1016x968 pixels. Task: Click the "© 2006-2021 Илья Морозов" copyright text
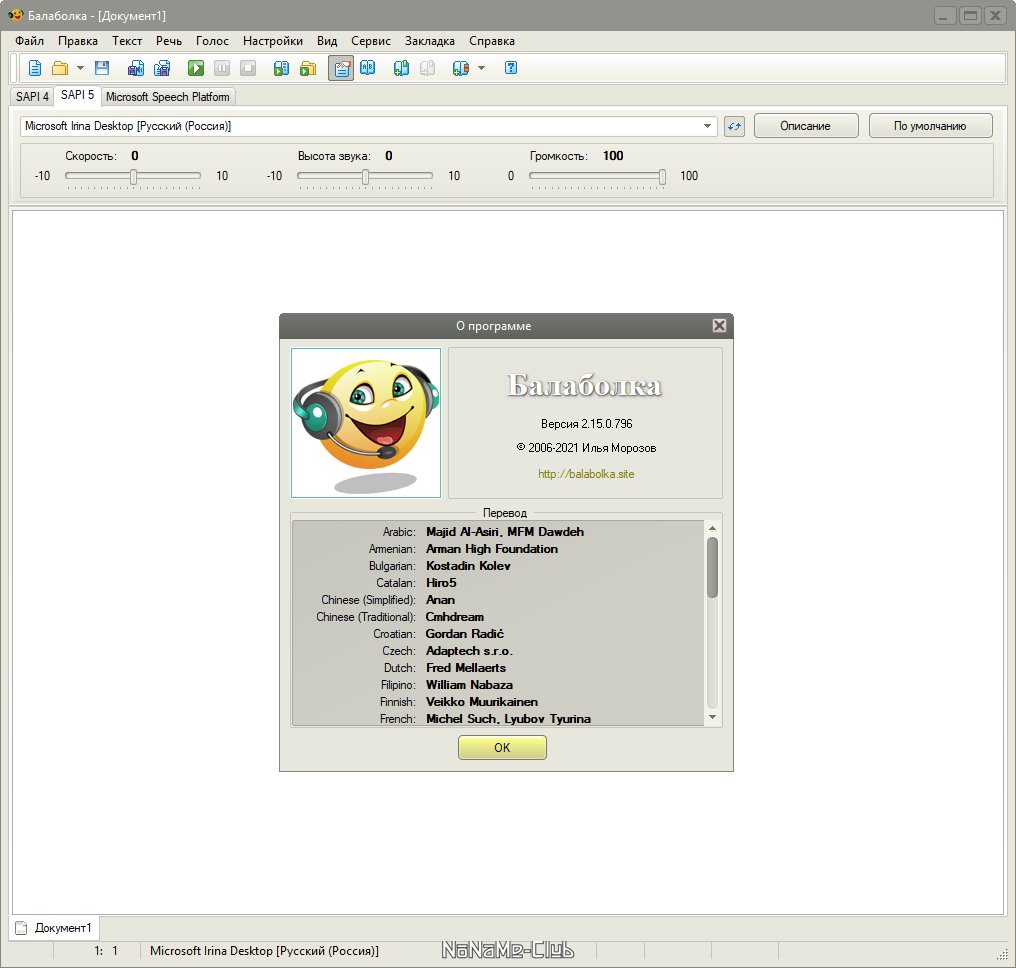point(586,448)
